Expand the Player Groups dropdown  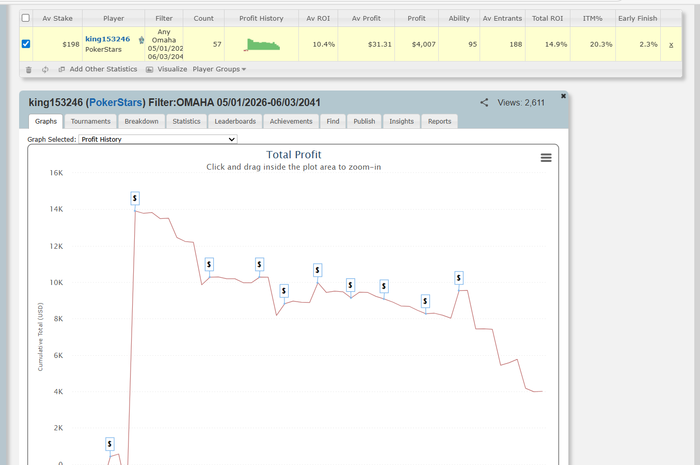tap(219, 69)
